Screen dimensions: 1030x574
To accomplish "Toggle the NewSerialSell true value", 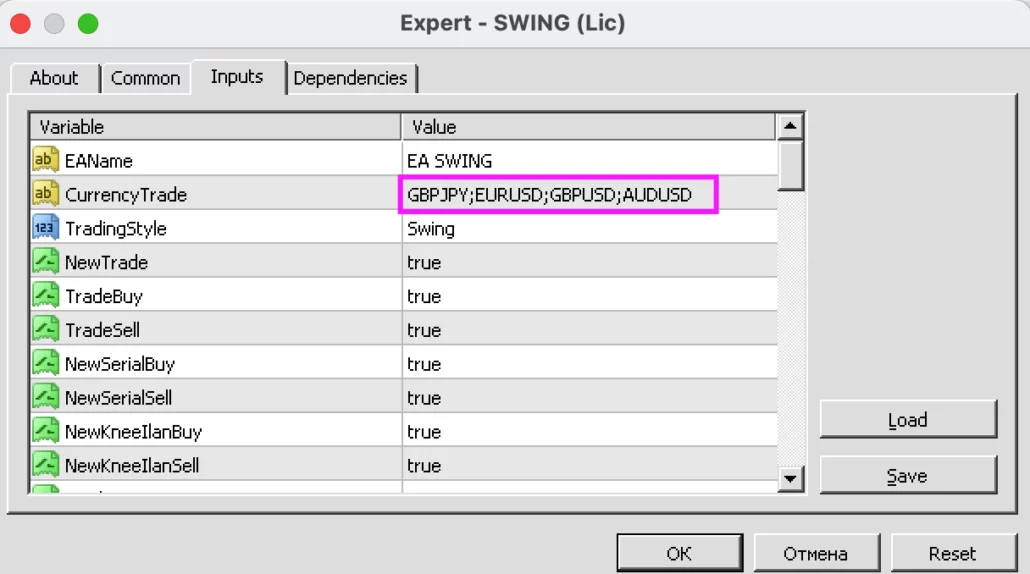I will 589,397.
